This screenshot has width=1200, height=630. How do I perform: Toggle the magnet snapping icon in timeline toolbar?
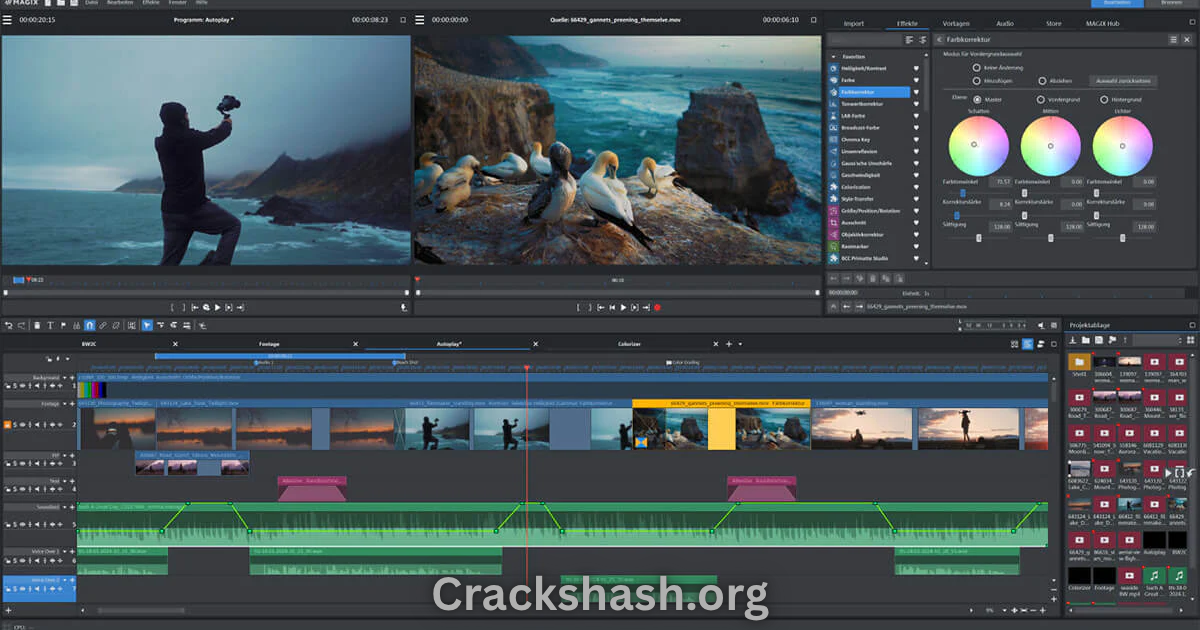[89, 325]
